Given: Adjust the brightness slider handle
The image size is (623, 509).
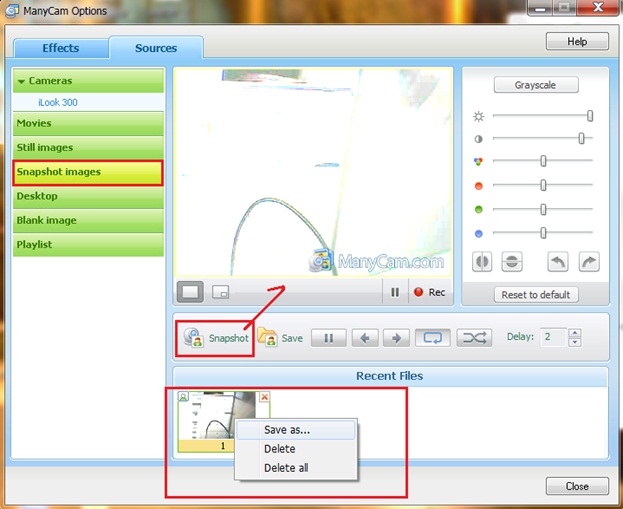Looking at the screenshot, I should click(590, 116).
